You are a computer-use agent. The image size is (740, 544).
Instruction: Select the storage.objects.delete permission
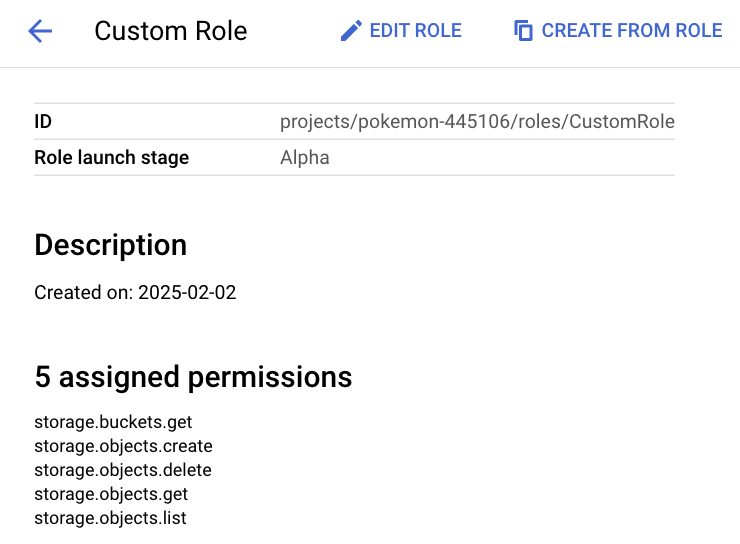click(123, 470)
